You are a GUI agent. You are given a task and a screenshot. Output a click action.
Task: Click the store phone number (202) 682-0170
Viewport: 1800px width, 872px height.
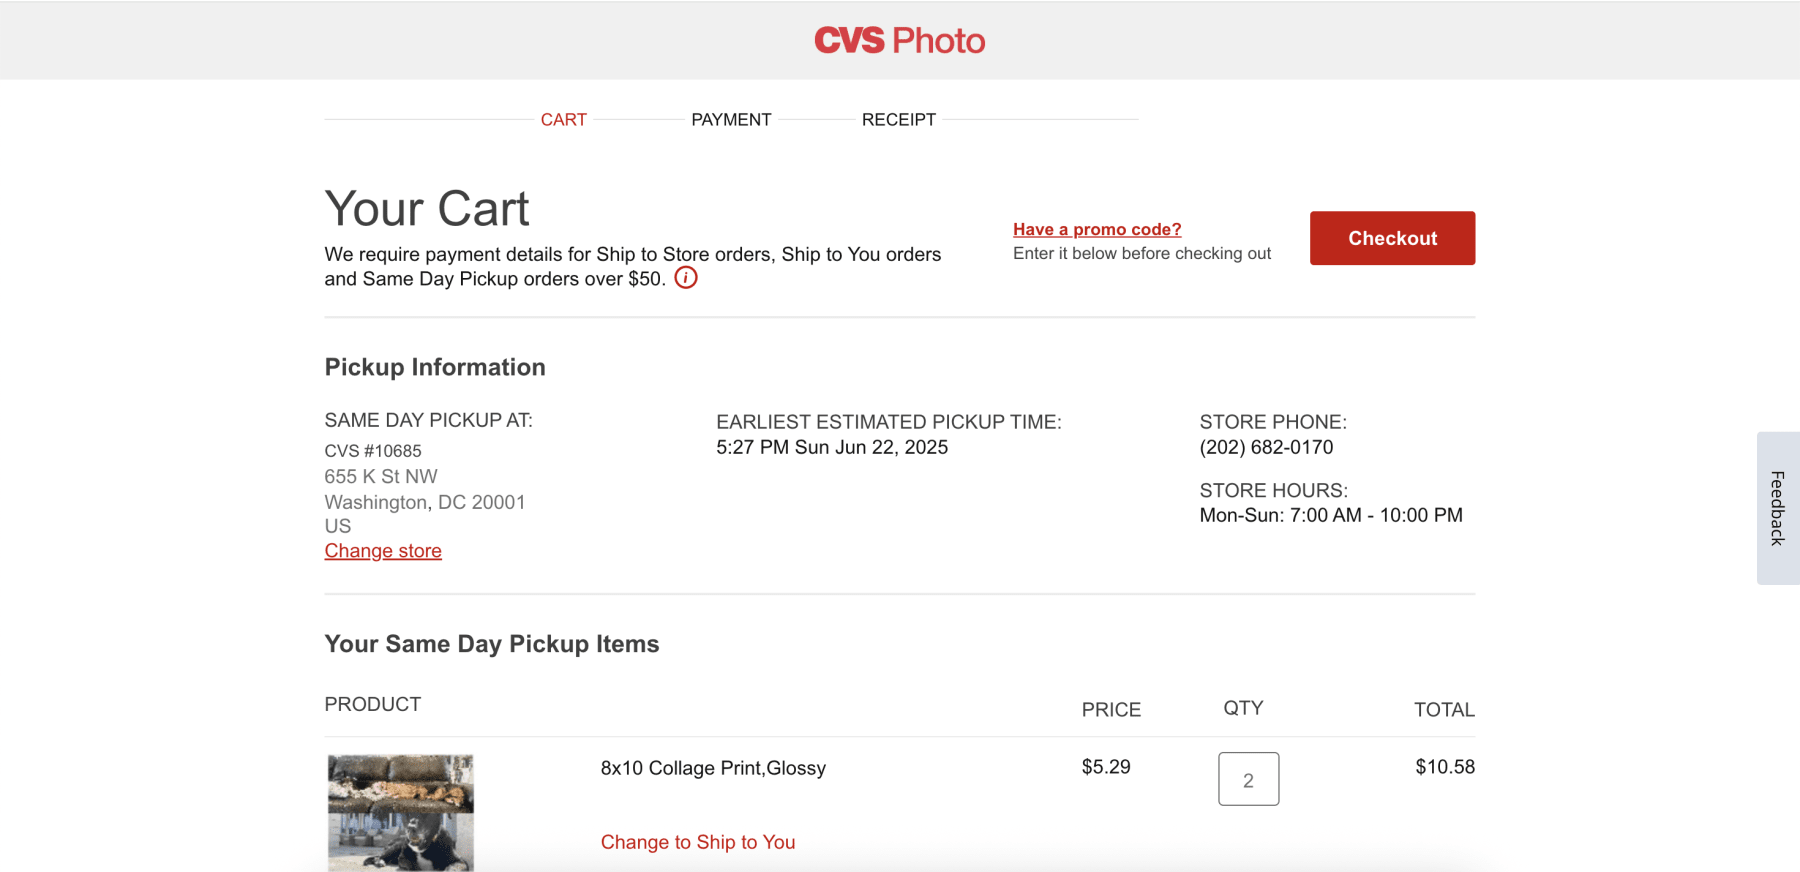pyautogui.click(x=1266, y=447)
